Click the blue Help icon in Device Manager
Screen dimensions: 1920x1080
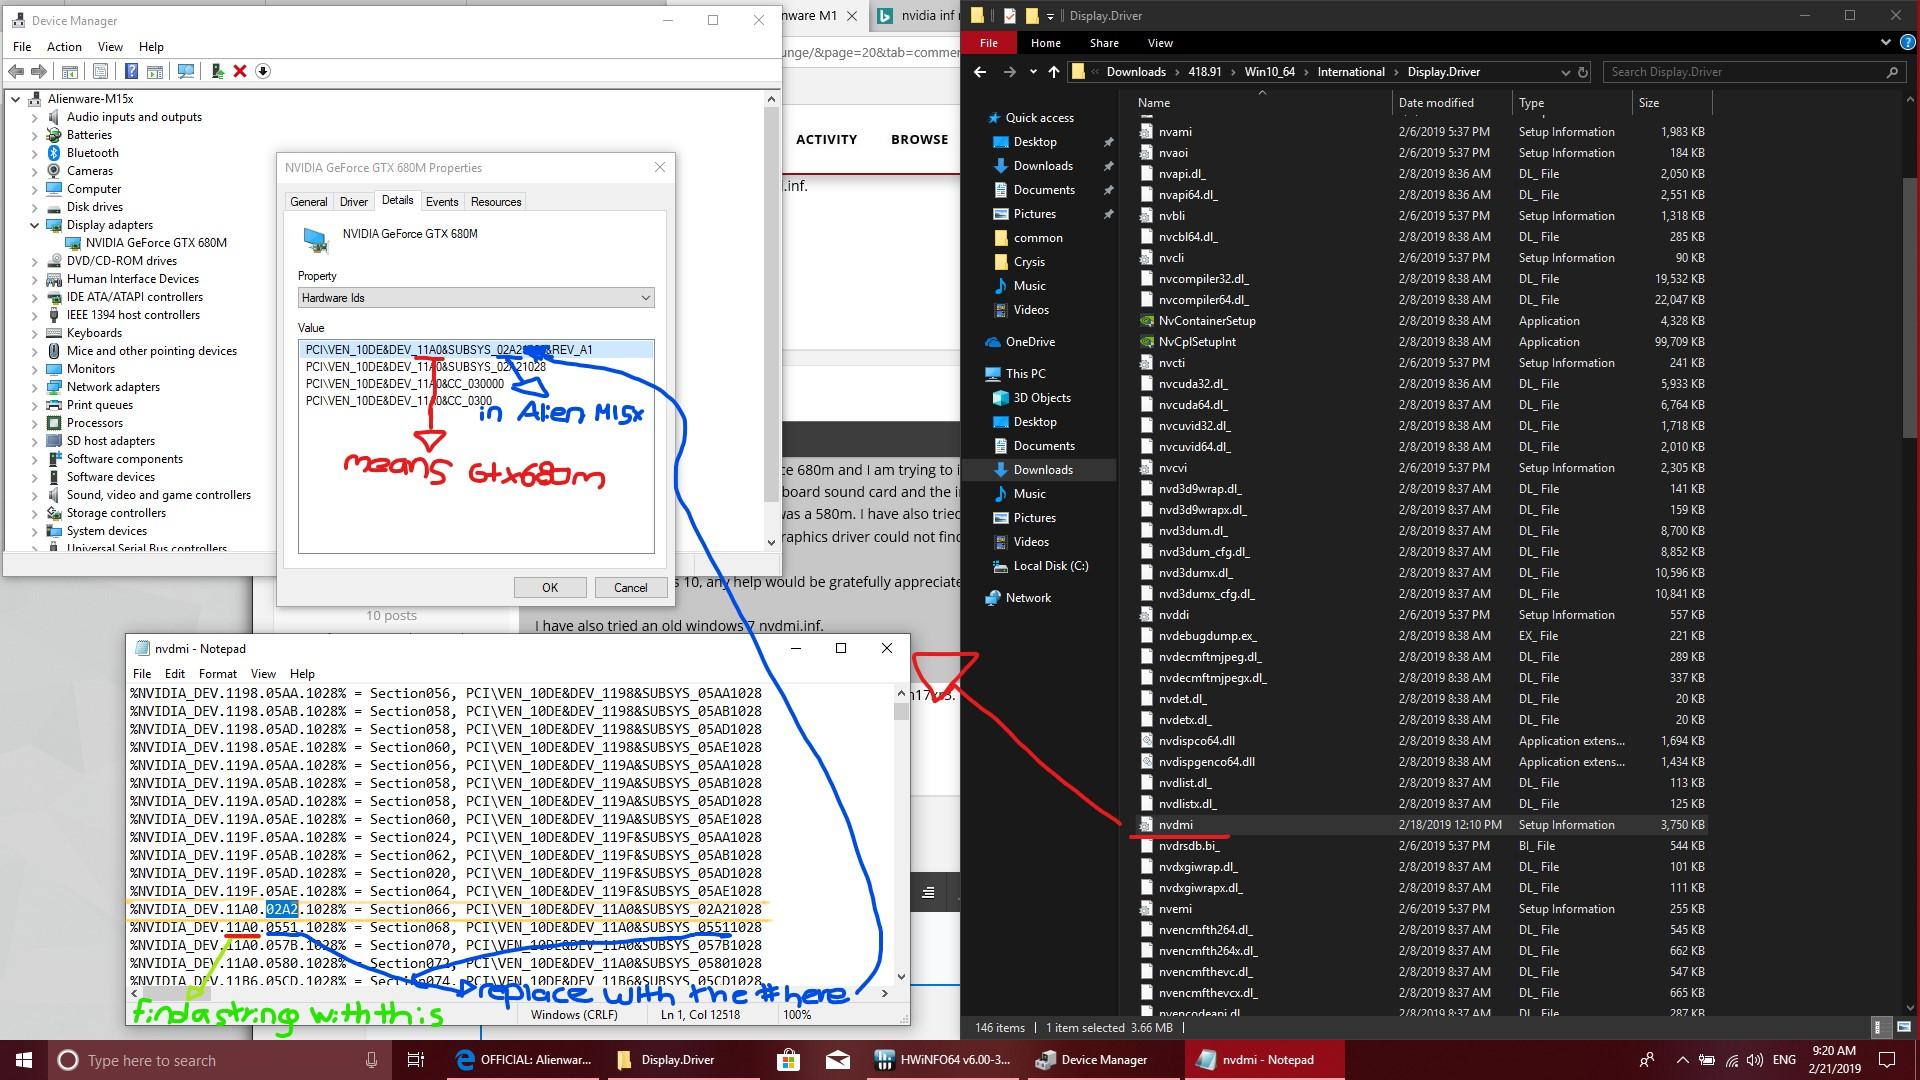(131, 71)
